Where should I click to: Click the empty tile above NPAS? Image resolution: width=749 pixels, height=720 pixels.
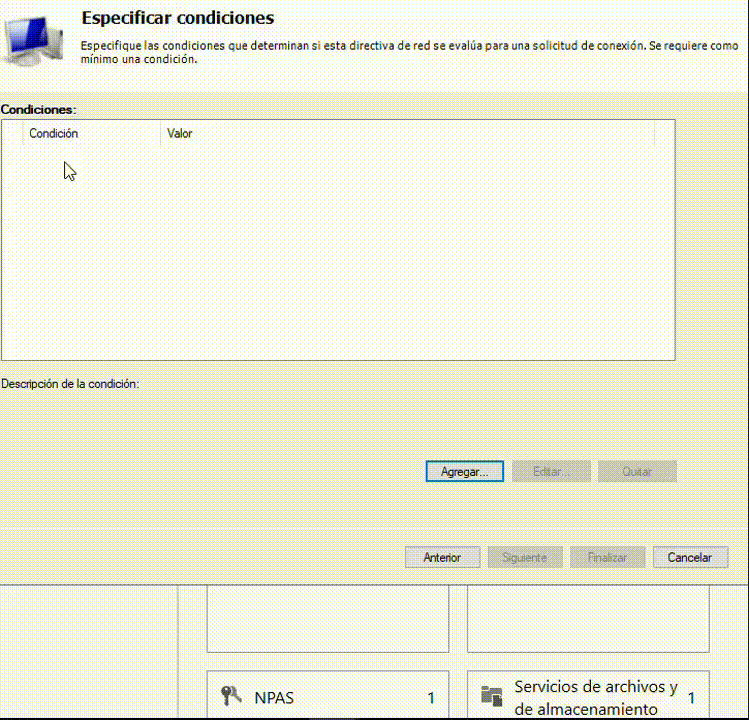coord(327,618)
